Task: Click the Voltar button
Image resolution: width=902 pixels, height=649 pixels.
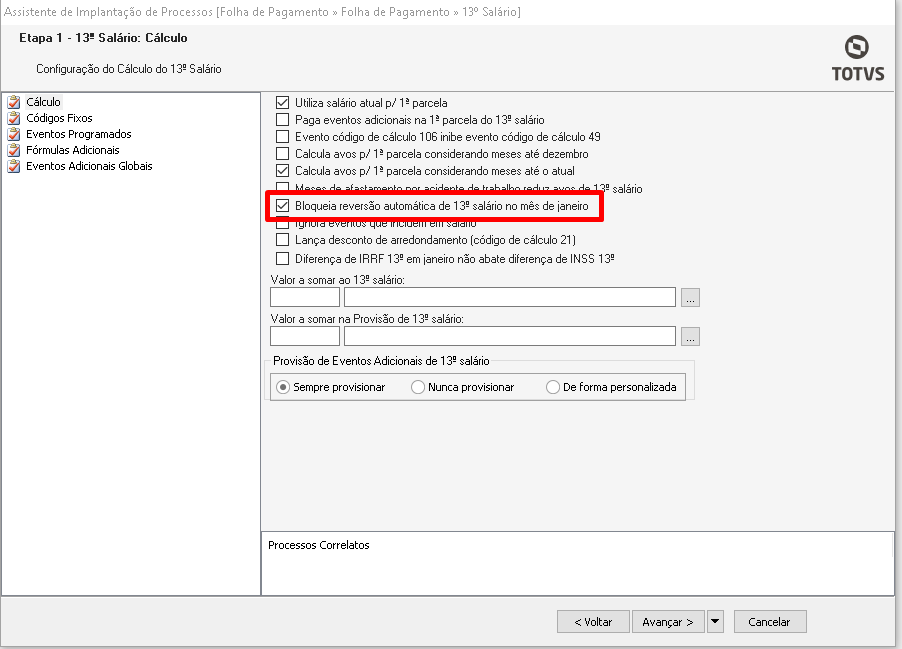Action: [x=593, y=622]
